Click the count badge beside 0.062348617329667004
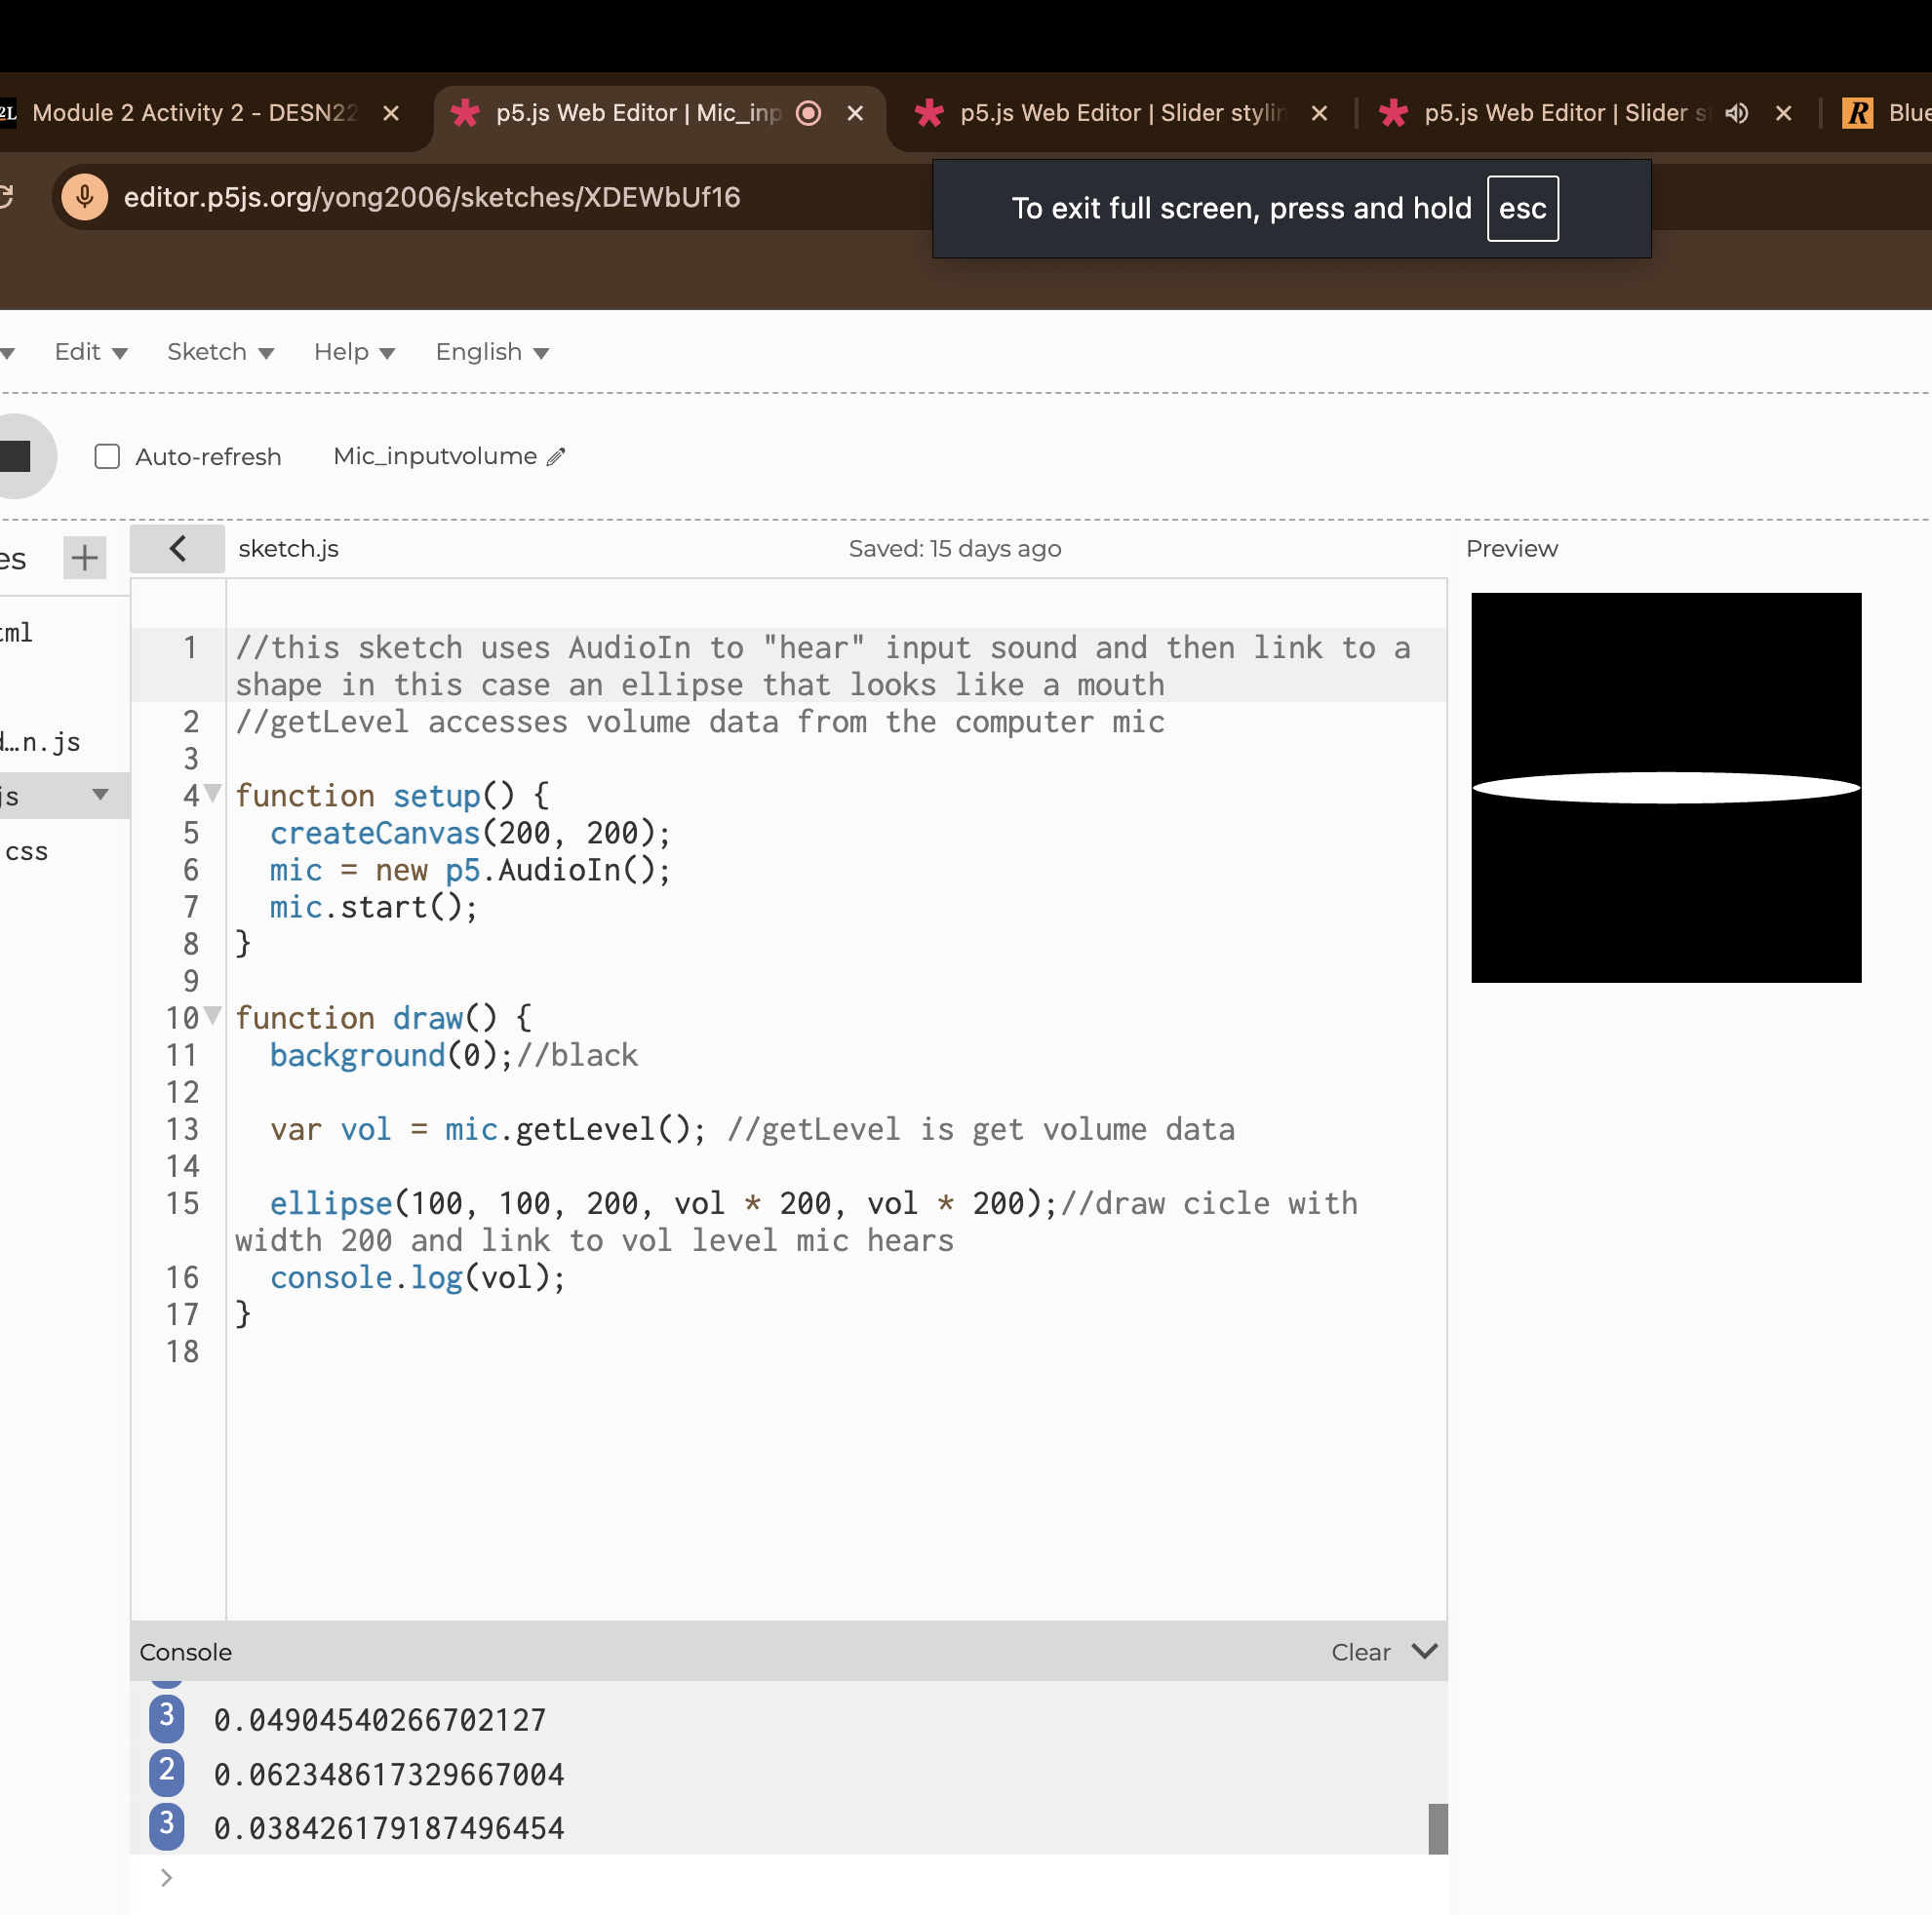The height and width of the screenshot is (1915, 1932). pyautogui.click(x=167, y=1771)
